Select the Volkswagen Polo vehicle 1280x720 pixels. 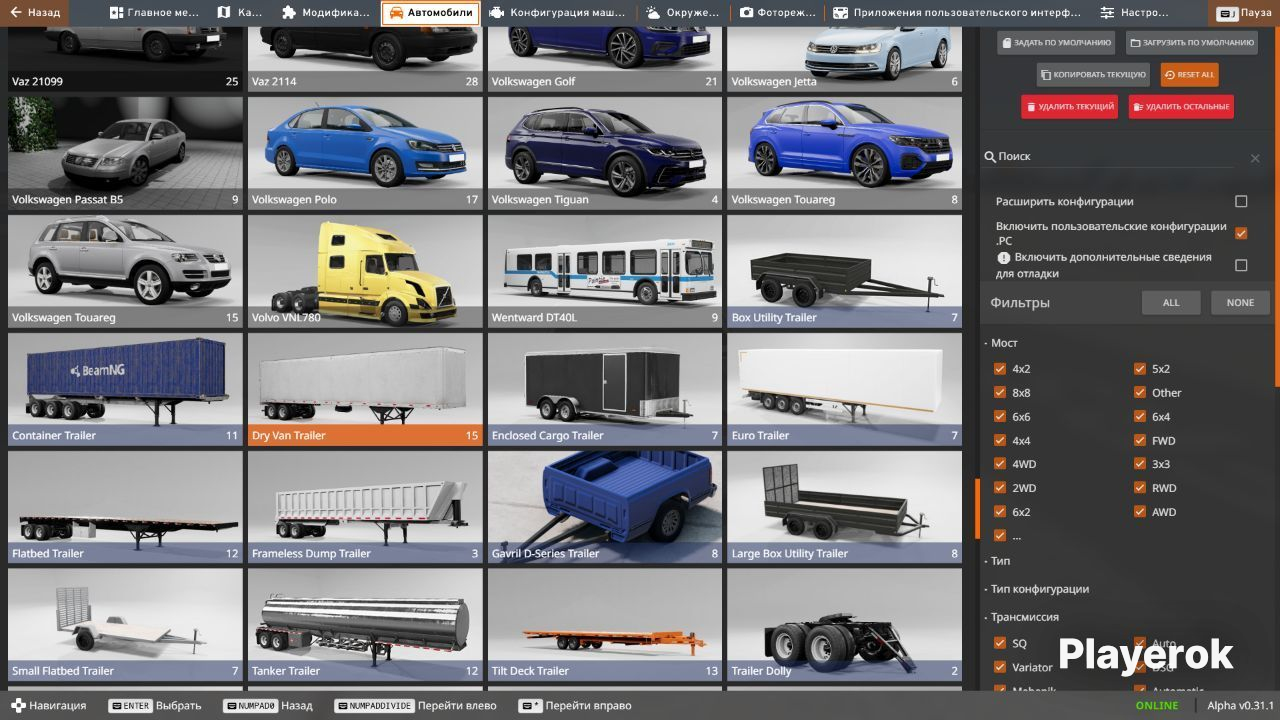(x=365, y=153)
